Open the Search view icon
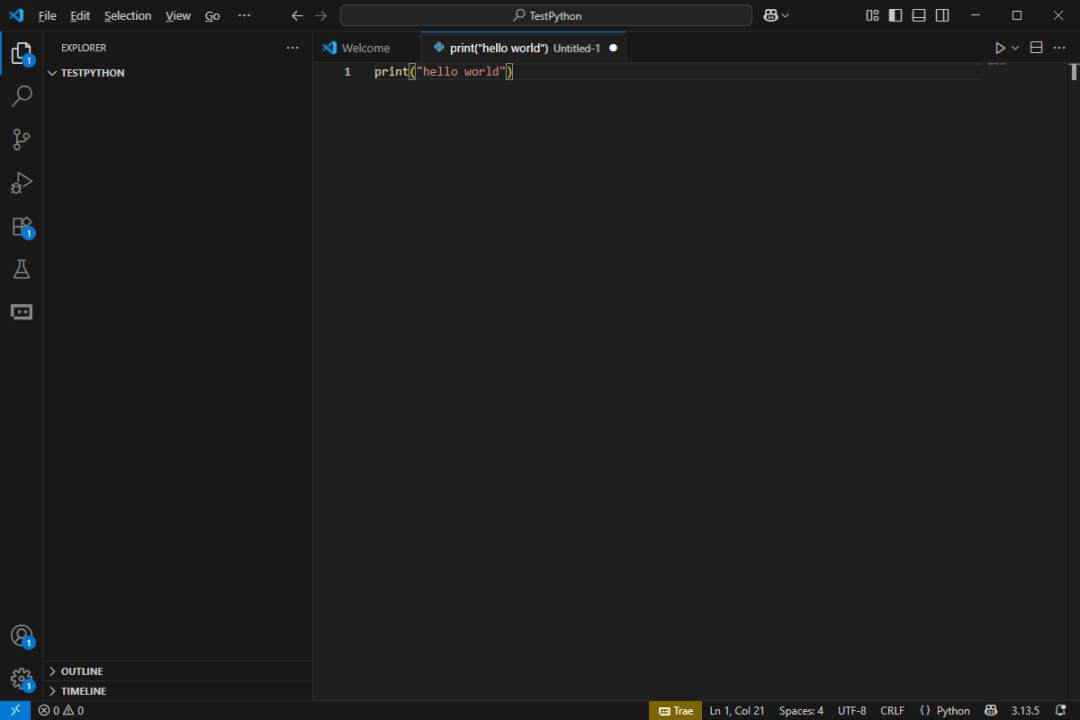The image size is (1080, 720). (21, 96)
